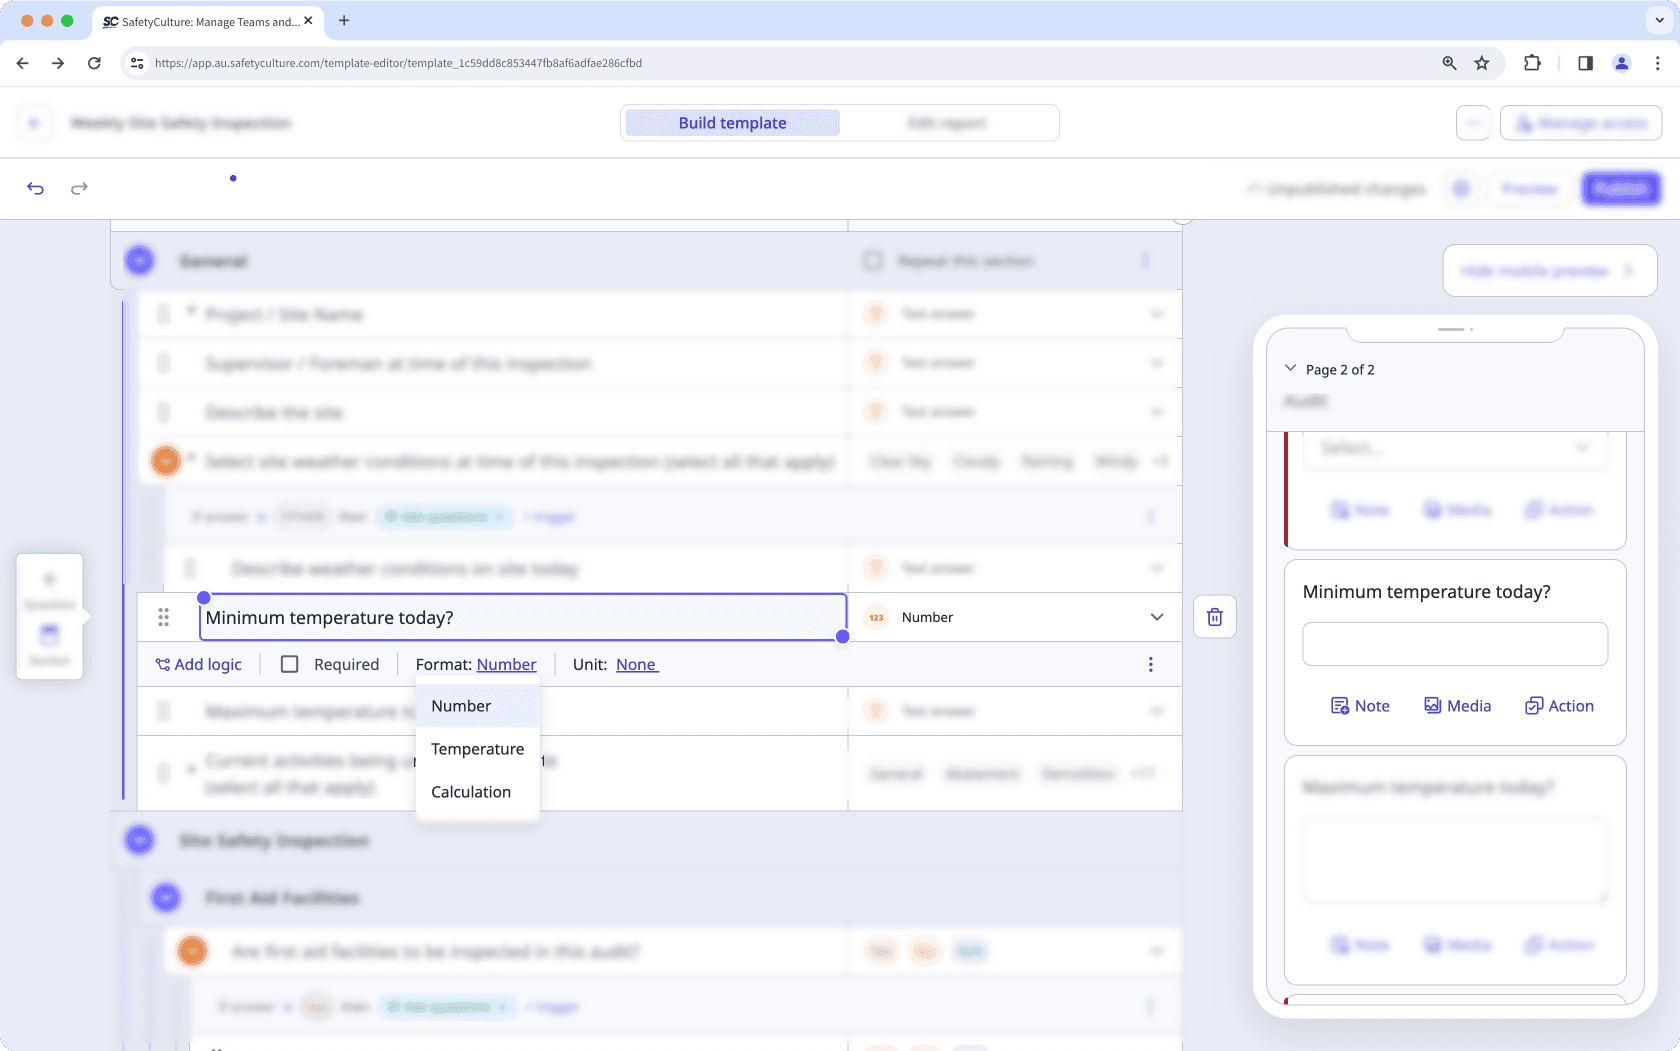1680x1051 pixels.
Task: Bookmark the page with the star icon
Action: coord(1482,62)
